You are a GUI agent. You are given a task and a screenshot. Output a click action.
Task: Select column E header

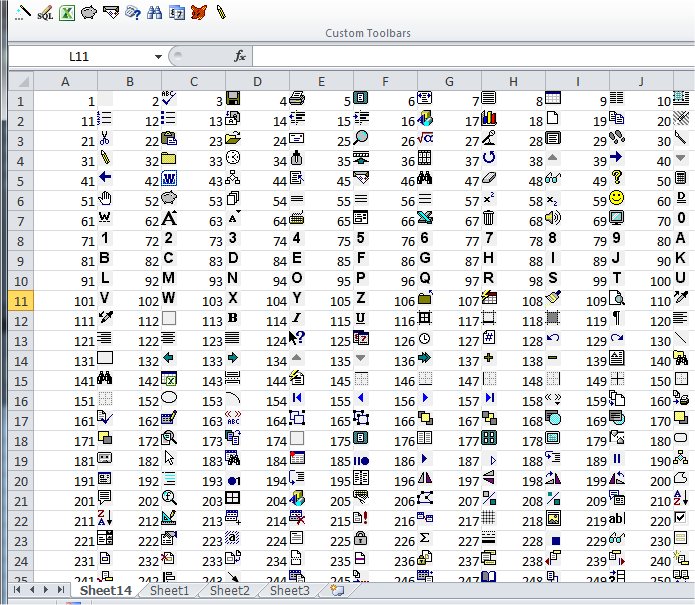point(321,82)
